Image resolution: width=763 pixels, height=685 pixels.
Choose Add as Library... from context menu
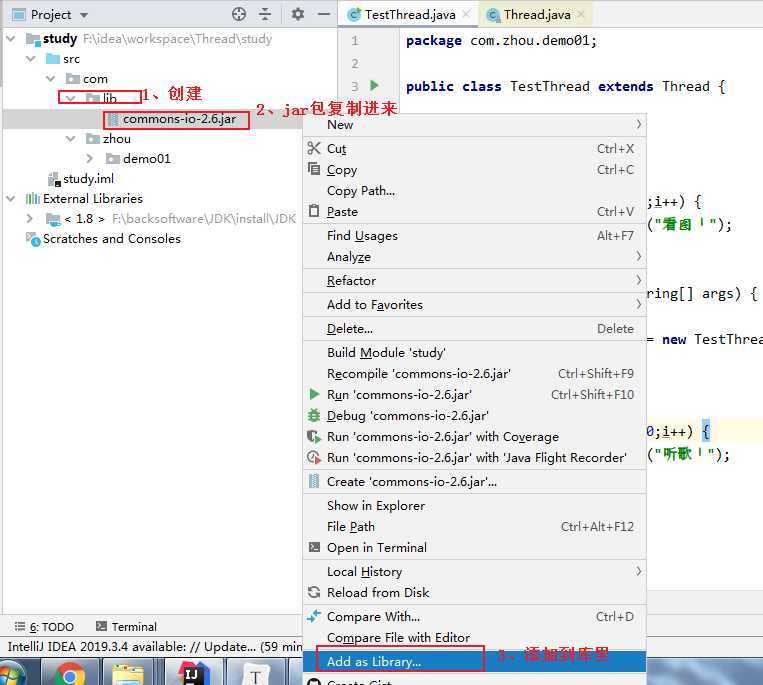pos(474,661)
